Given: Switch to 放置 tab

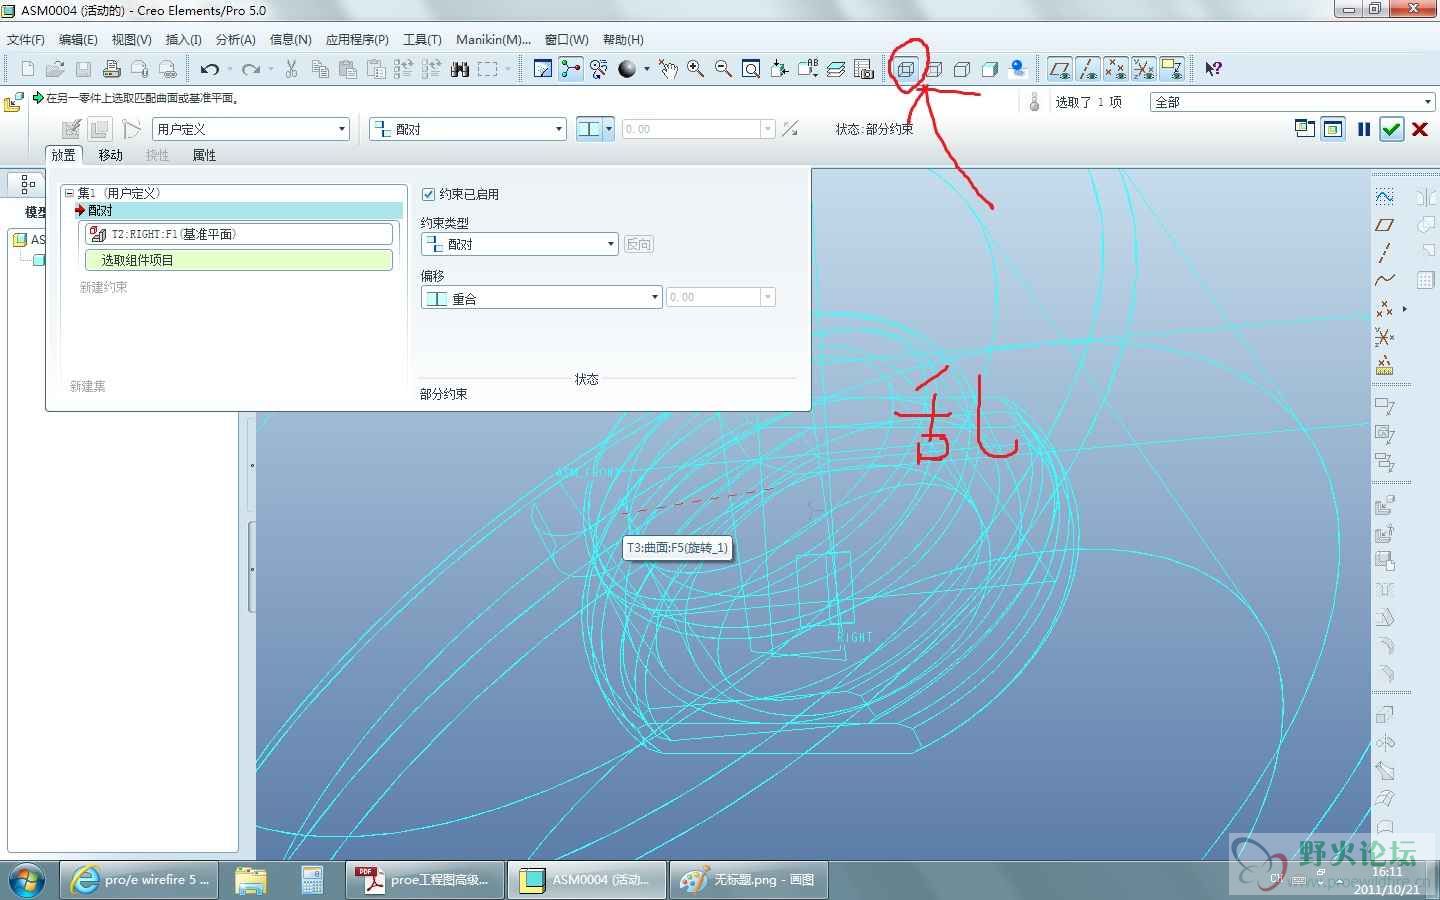Looking at the screenshot, I should [x=64, y=155].
